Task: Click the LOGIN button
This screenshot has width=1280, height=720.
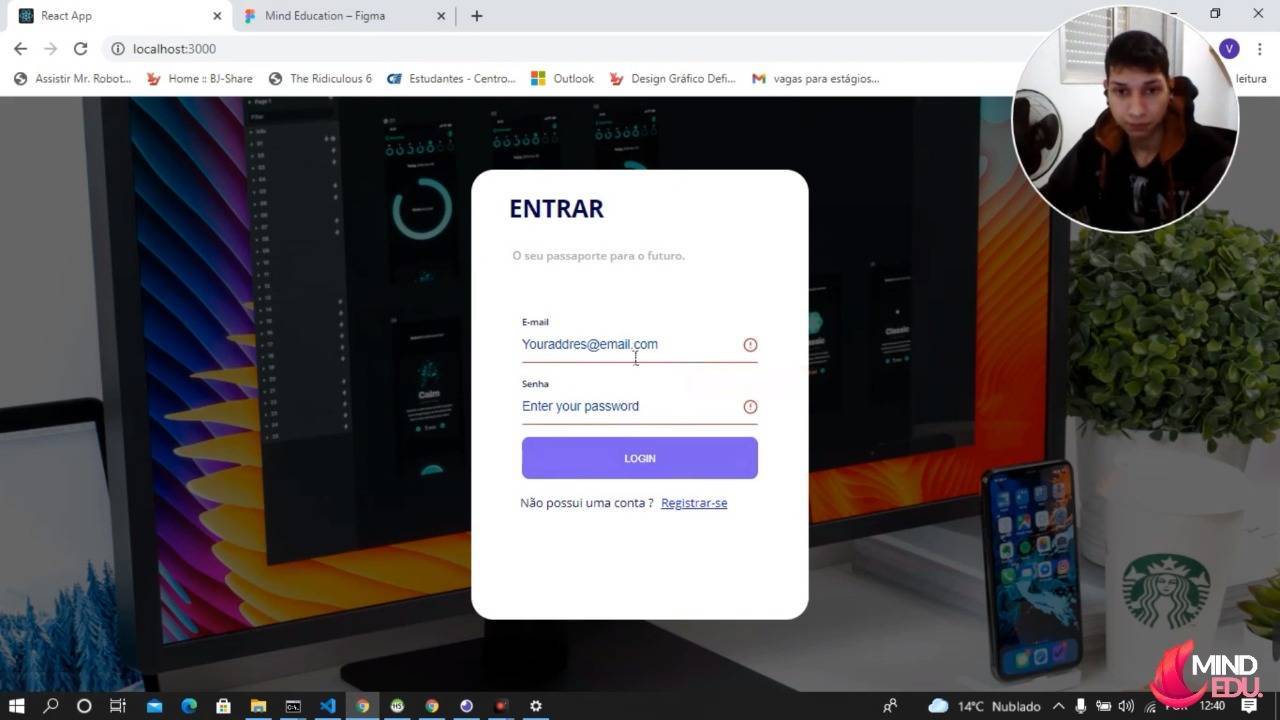Action: click(x=639, y=457)
